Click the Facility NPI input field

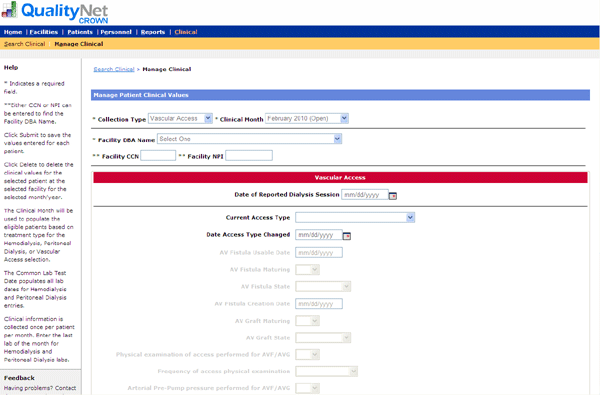(249, 156)
